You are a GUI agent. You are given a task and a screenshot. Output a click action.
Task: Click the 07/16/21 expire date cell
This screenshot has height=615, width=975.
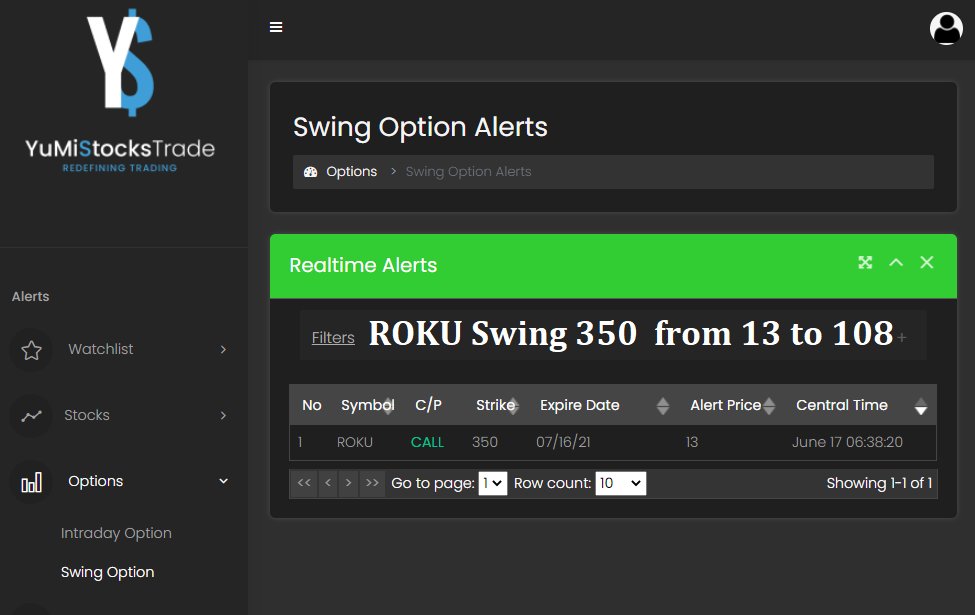click(x=563, y=442)
